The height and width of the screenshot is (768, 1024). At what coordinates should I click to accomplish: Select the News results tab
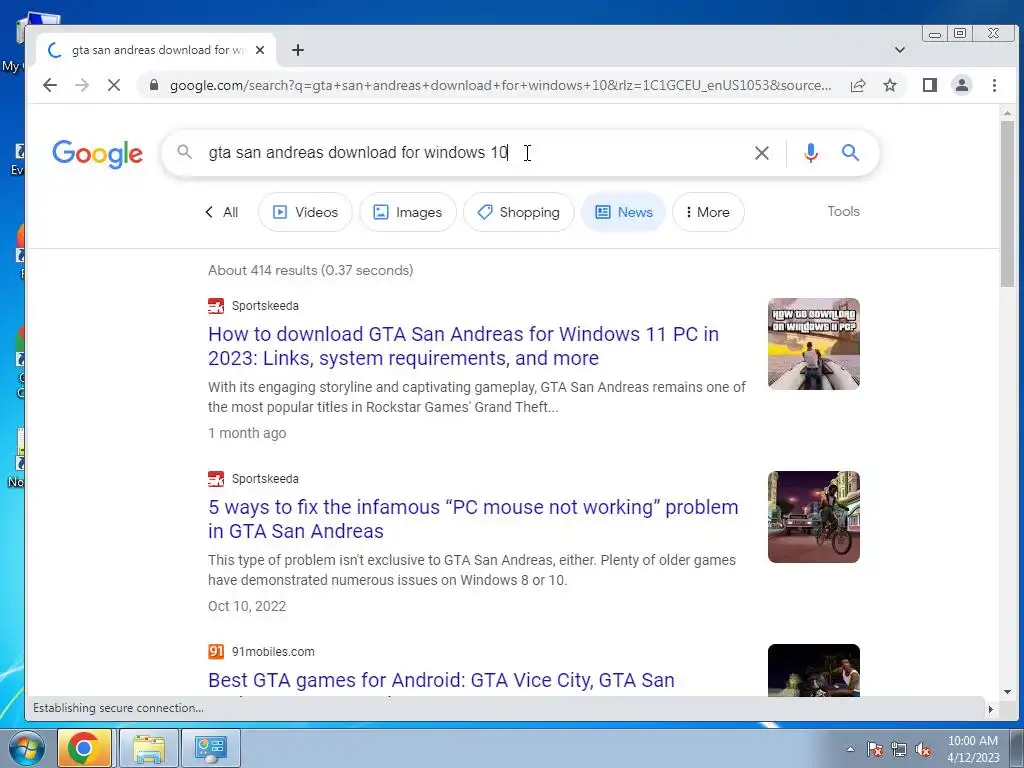tap(623, 212)
